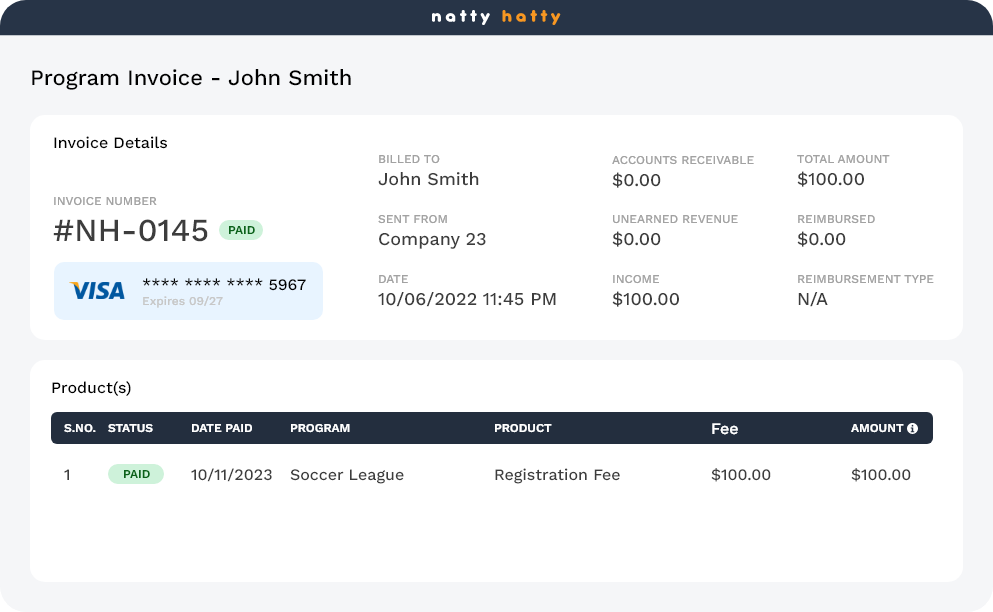
Task: Toggle the PAID status for Soccer League row
Action: click(x=136, y=474)
